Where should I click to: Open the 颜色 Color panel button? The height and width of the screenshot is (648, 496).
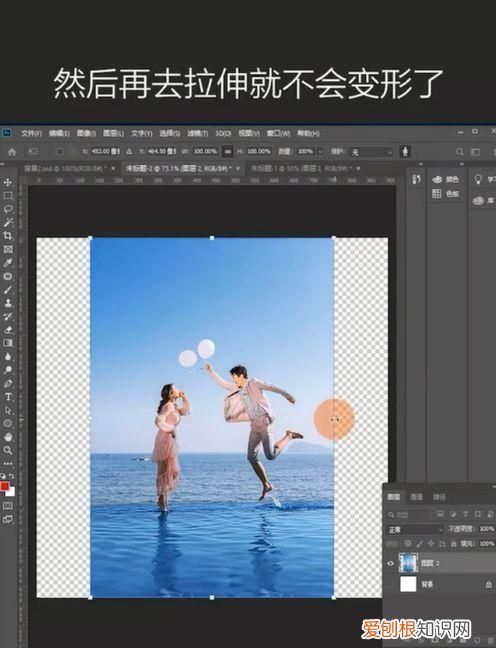click(446, 179)
